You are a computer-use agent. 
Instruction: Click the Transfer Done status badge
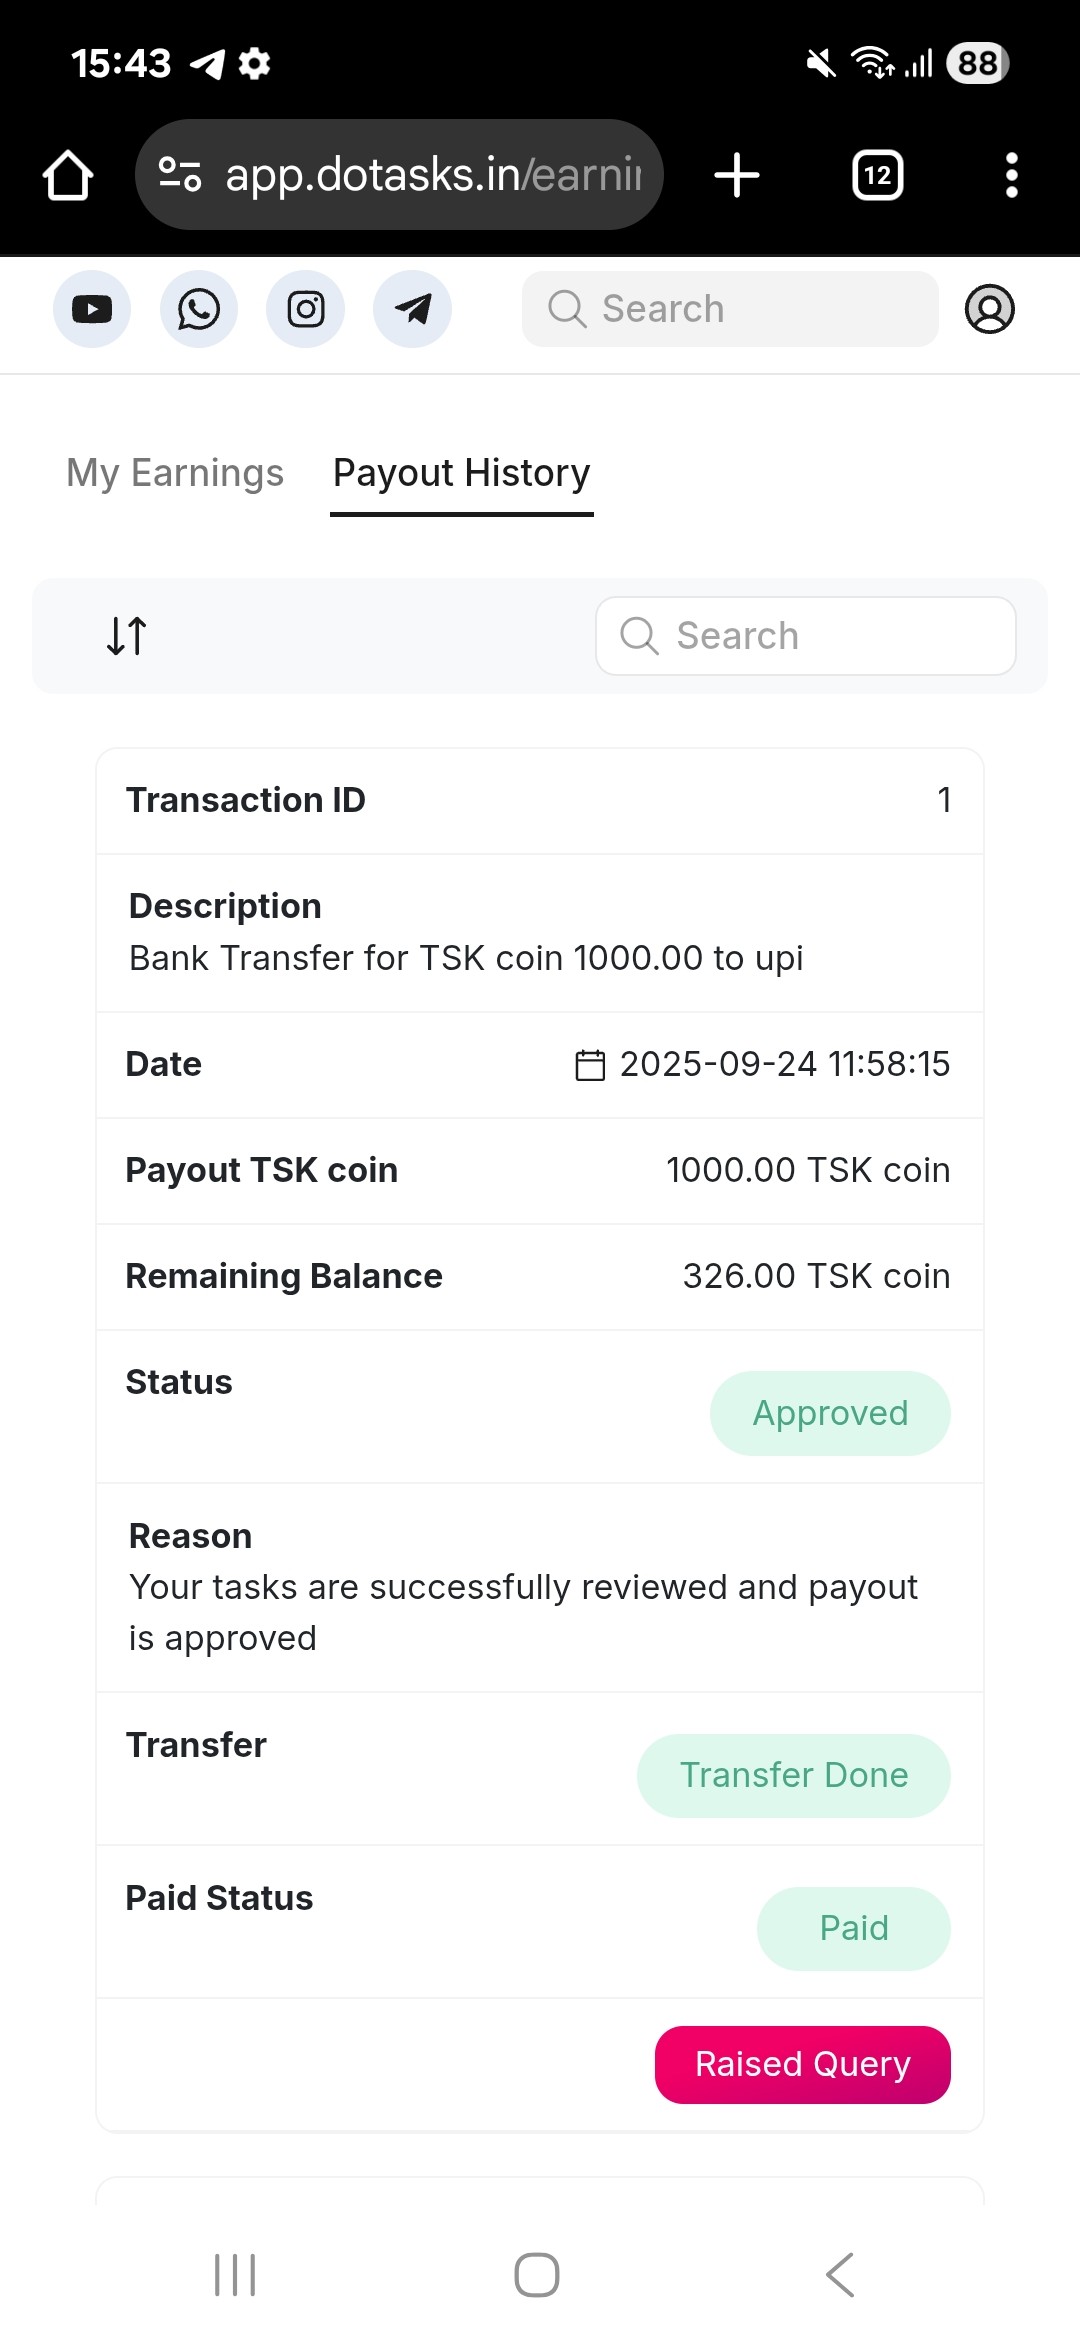click(793, 1775)
